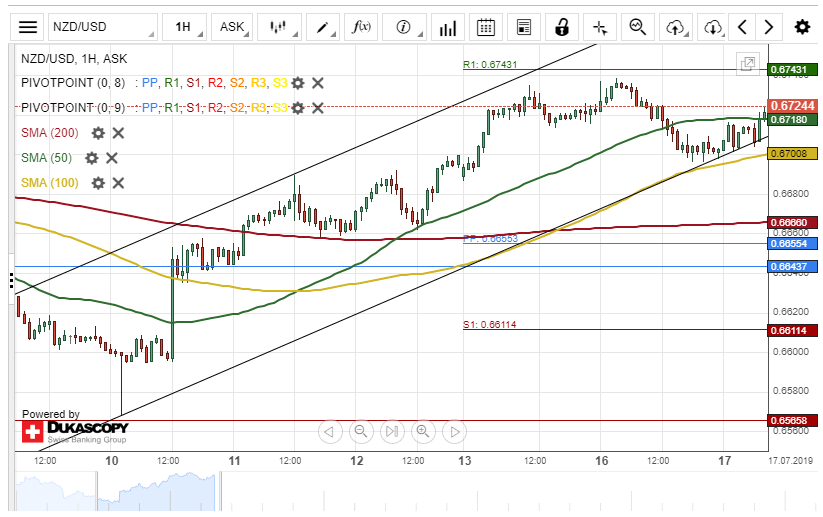Viewport: 823px width, 517px height.
Task: Change the ASK price side dropdown
Action: 236,27
